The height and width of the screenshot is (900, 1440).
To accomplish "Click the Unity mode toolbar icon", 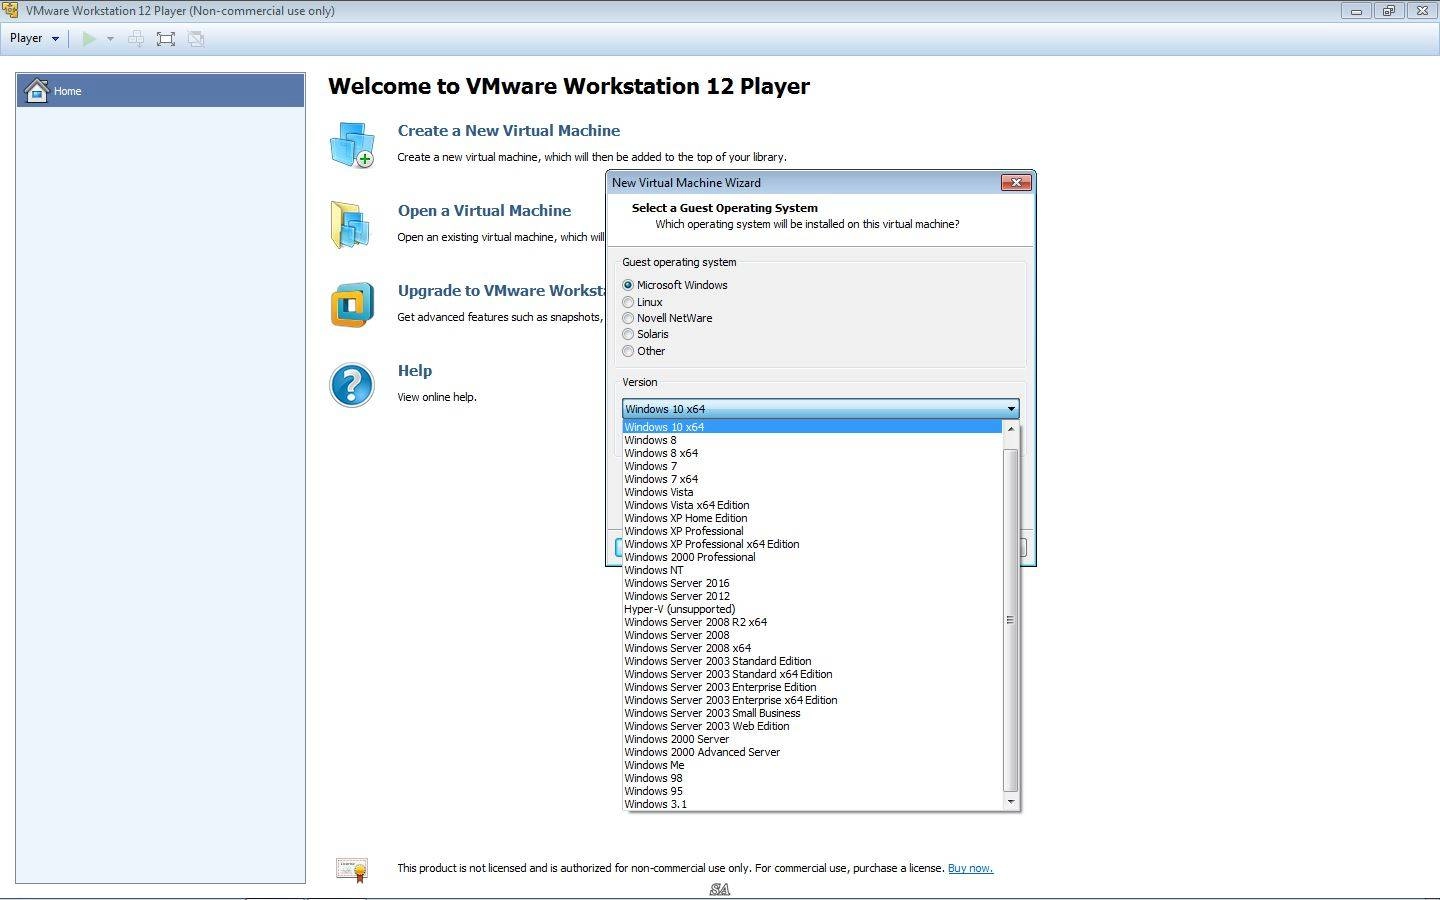I will click(196, 39).
